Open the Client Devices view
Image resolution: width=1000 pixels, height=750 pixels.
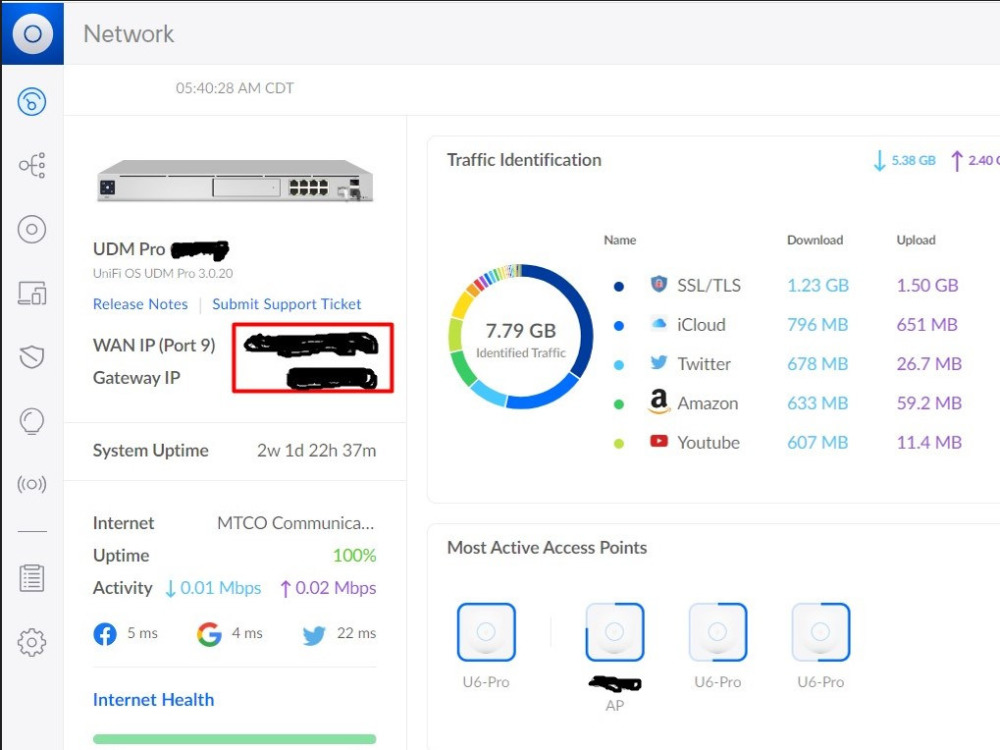[x=31, y=293]
